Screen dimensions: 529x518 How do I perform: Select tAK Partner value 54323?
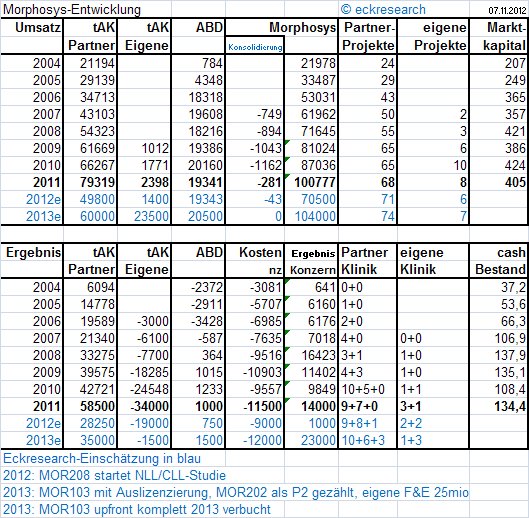coord(97,131)
